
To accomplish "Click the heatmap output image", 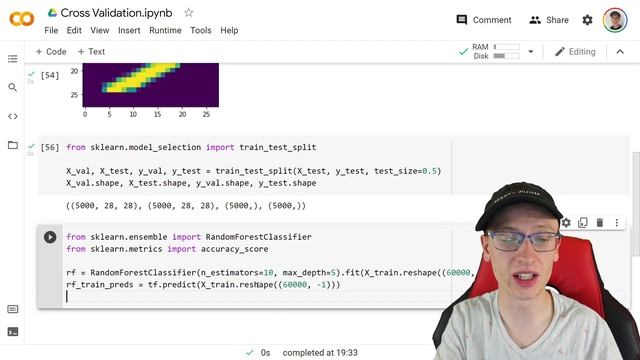I will click(150, 85).
